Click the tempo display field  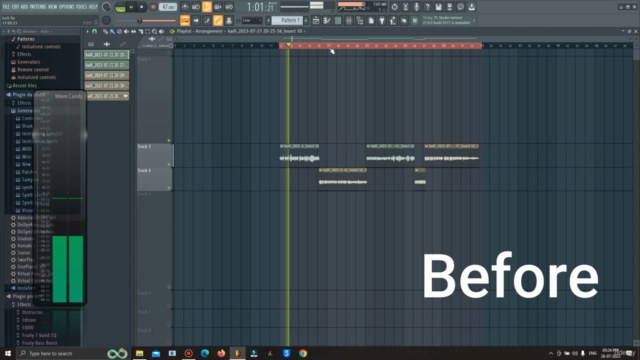point(168,7)
